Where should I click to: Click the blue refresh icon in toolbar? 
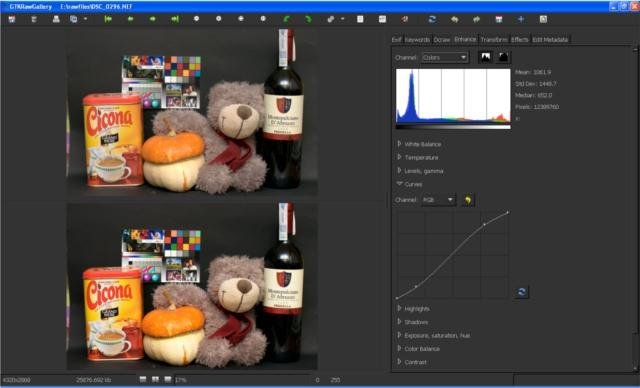pos(432,19)
